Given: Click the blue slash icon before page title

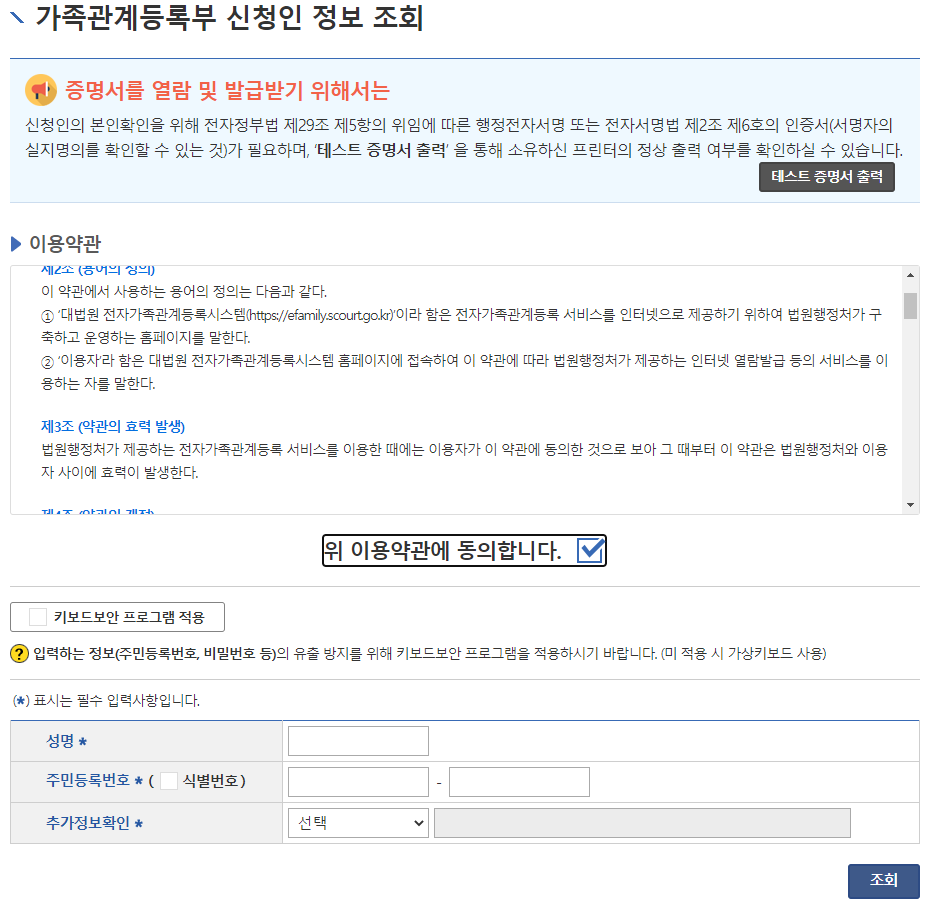Looking at the screenshot, I should pyautogui.click(x=18, y=17).
